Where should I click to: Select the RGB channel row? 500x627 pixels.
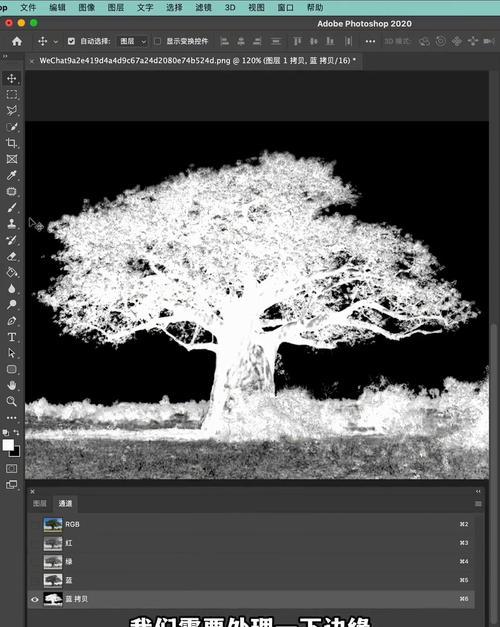252,524
